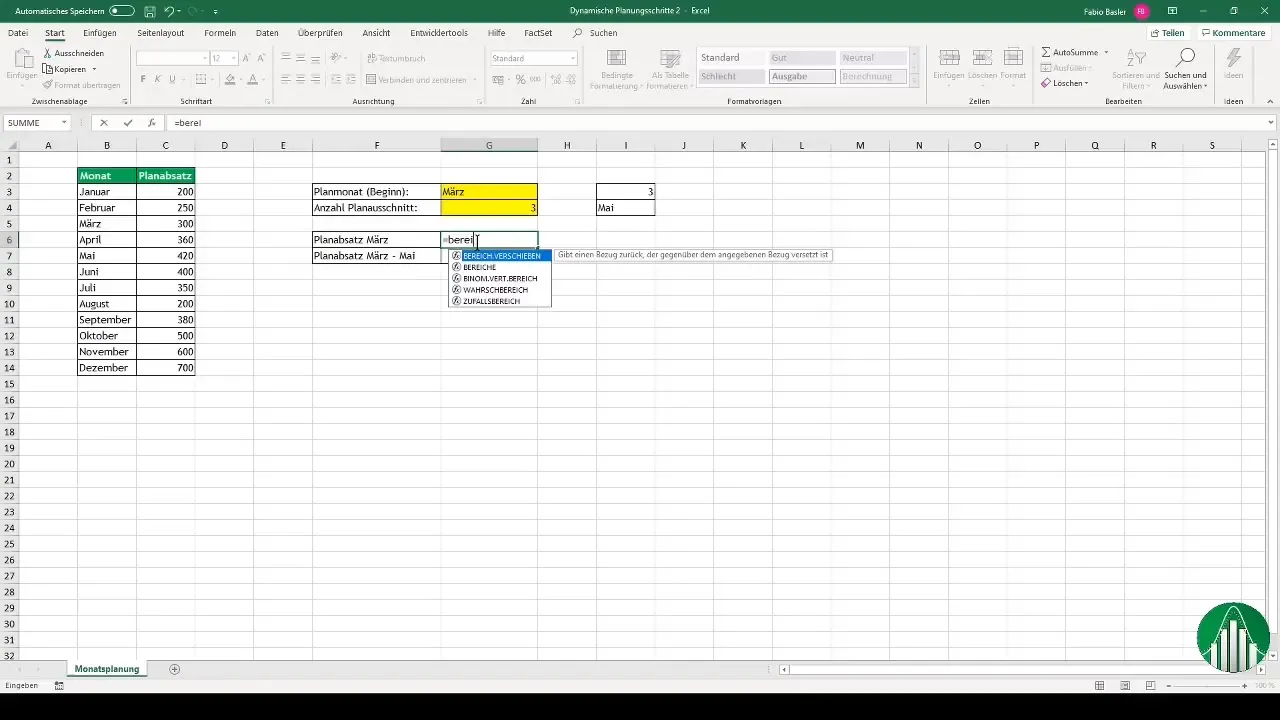The width and height of the screenshot is (1280, 720).
Task: Click the Textumbruch wrap text button
Action: 396,58
